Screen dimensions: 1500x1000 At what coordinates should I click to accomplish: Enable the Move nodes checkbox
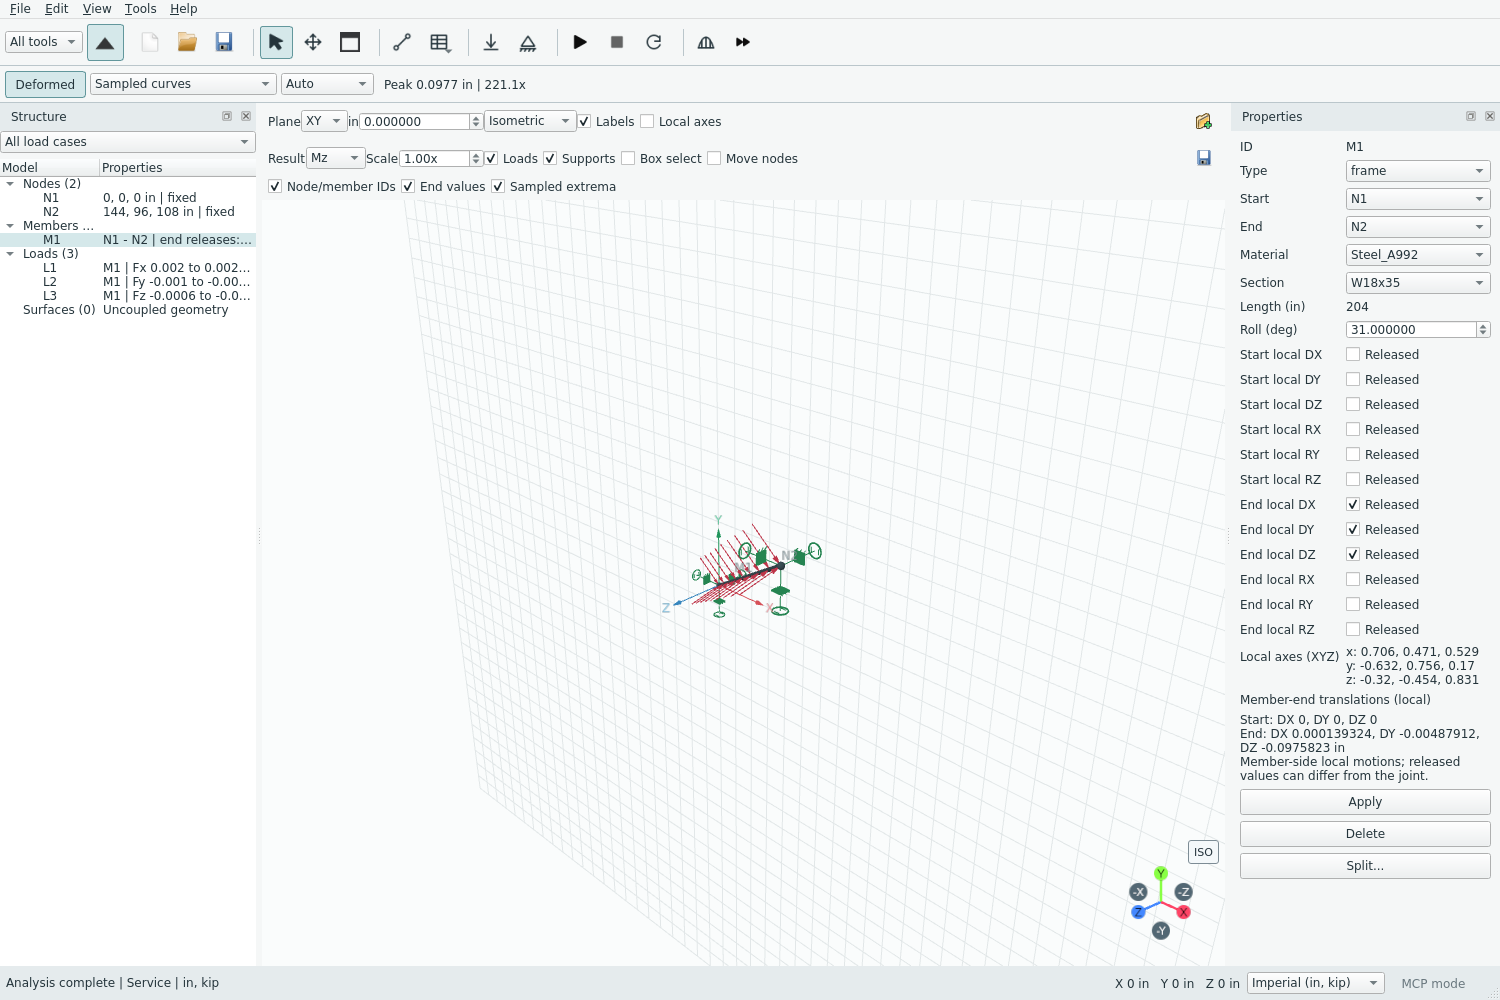[x=714, y=158]
